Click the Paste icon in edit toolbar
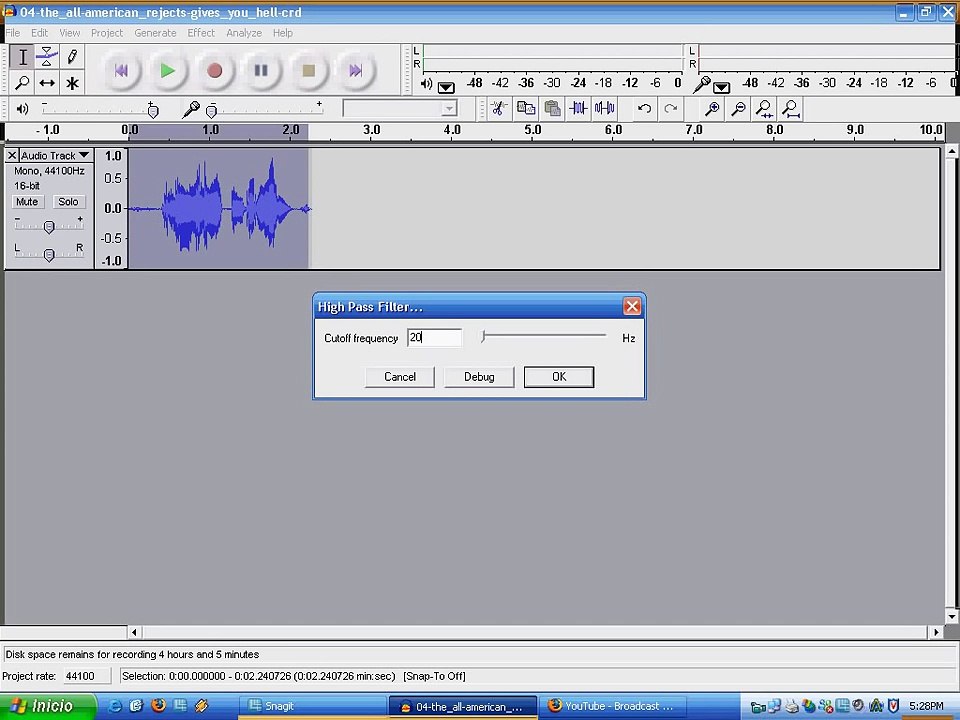Screen dimensions: 960x720 tap(552, 109)
